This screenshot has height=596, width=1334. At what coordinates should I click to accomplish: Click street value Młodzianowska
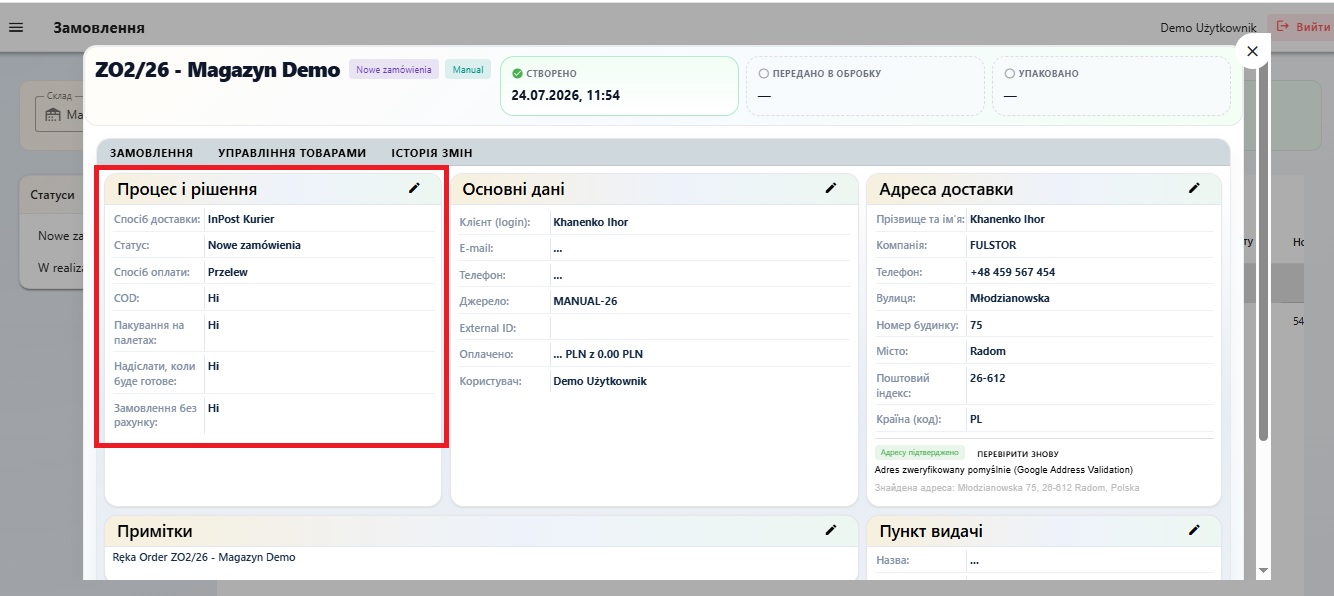1010,298
